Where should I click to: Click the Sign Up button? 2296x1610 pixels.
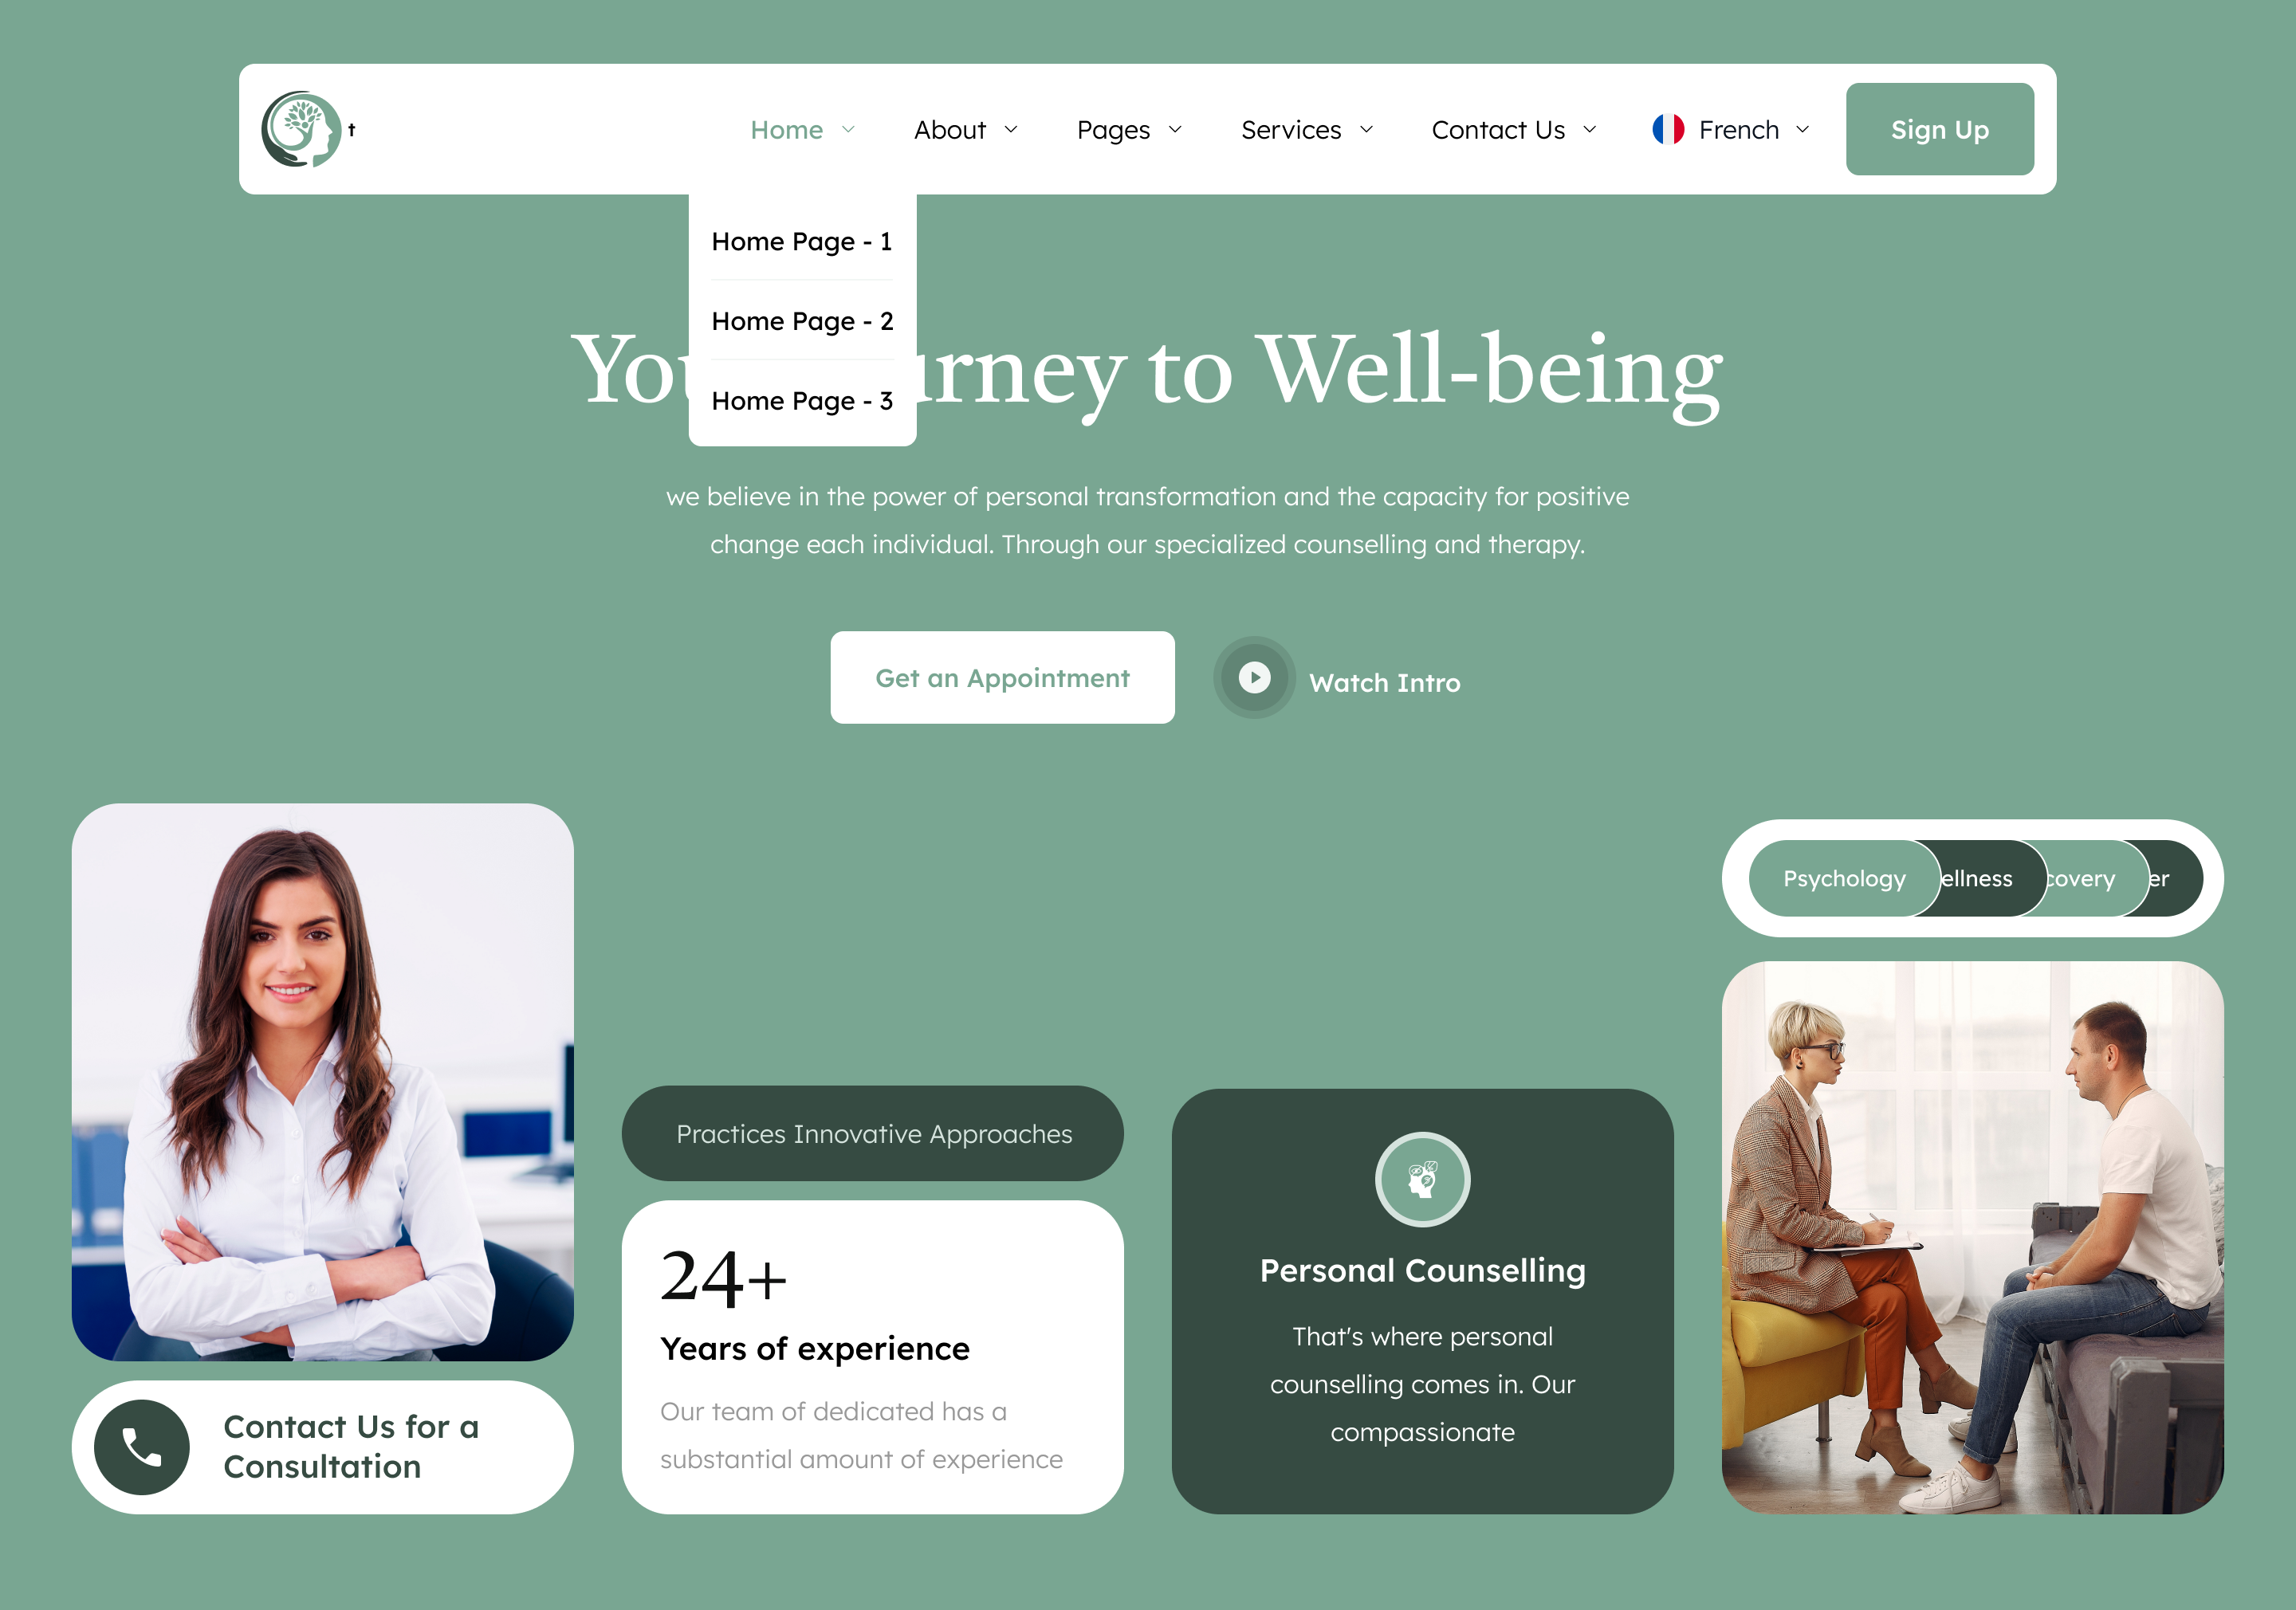point(1939,129)
